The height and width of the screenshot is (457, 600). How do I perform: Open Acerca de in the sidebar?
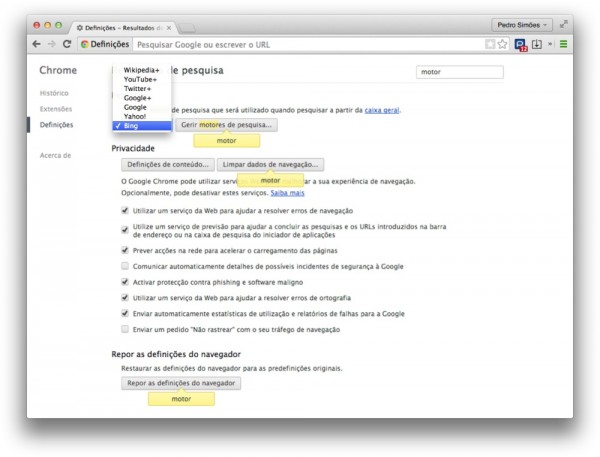coord(55,155)
